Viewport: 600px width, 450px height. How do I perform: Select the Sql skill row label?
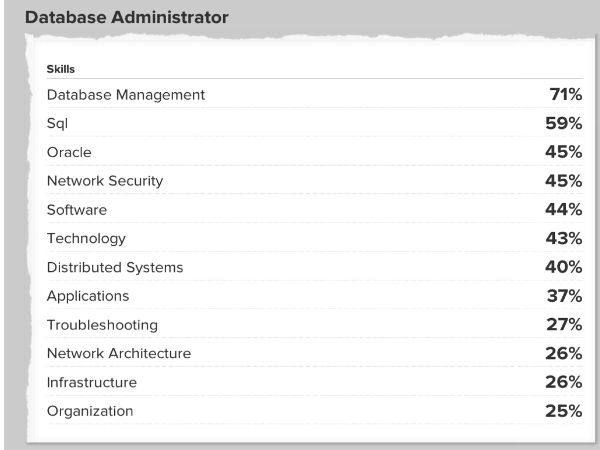(56, 124)
